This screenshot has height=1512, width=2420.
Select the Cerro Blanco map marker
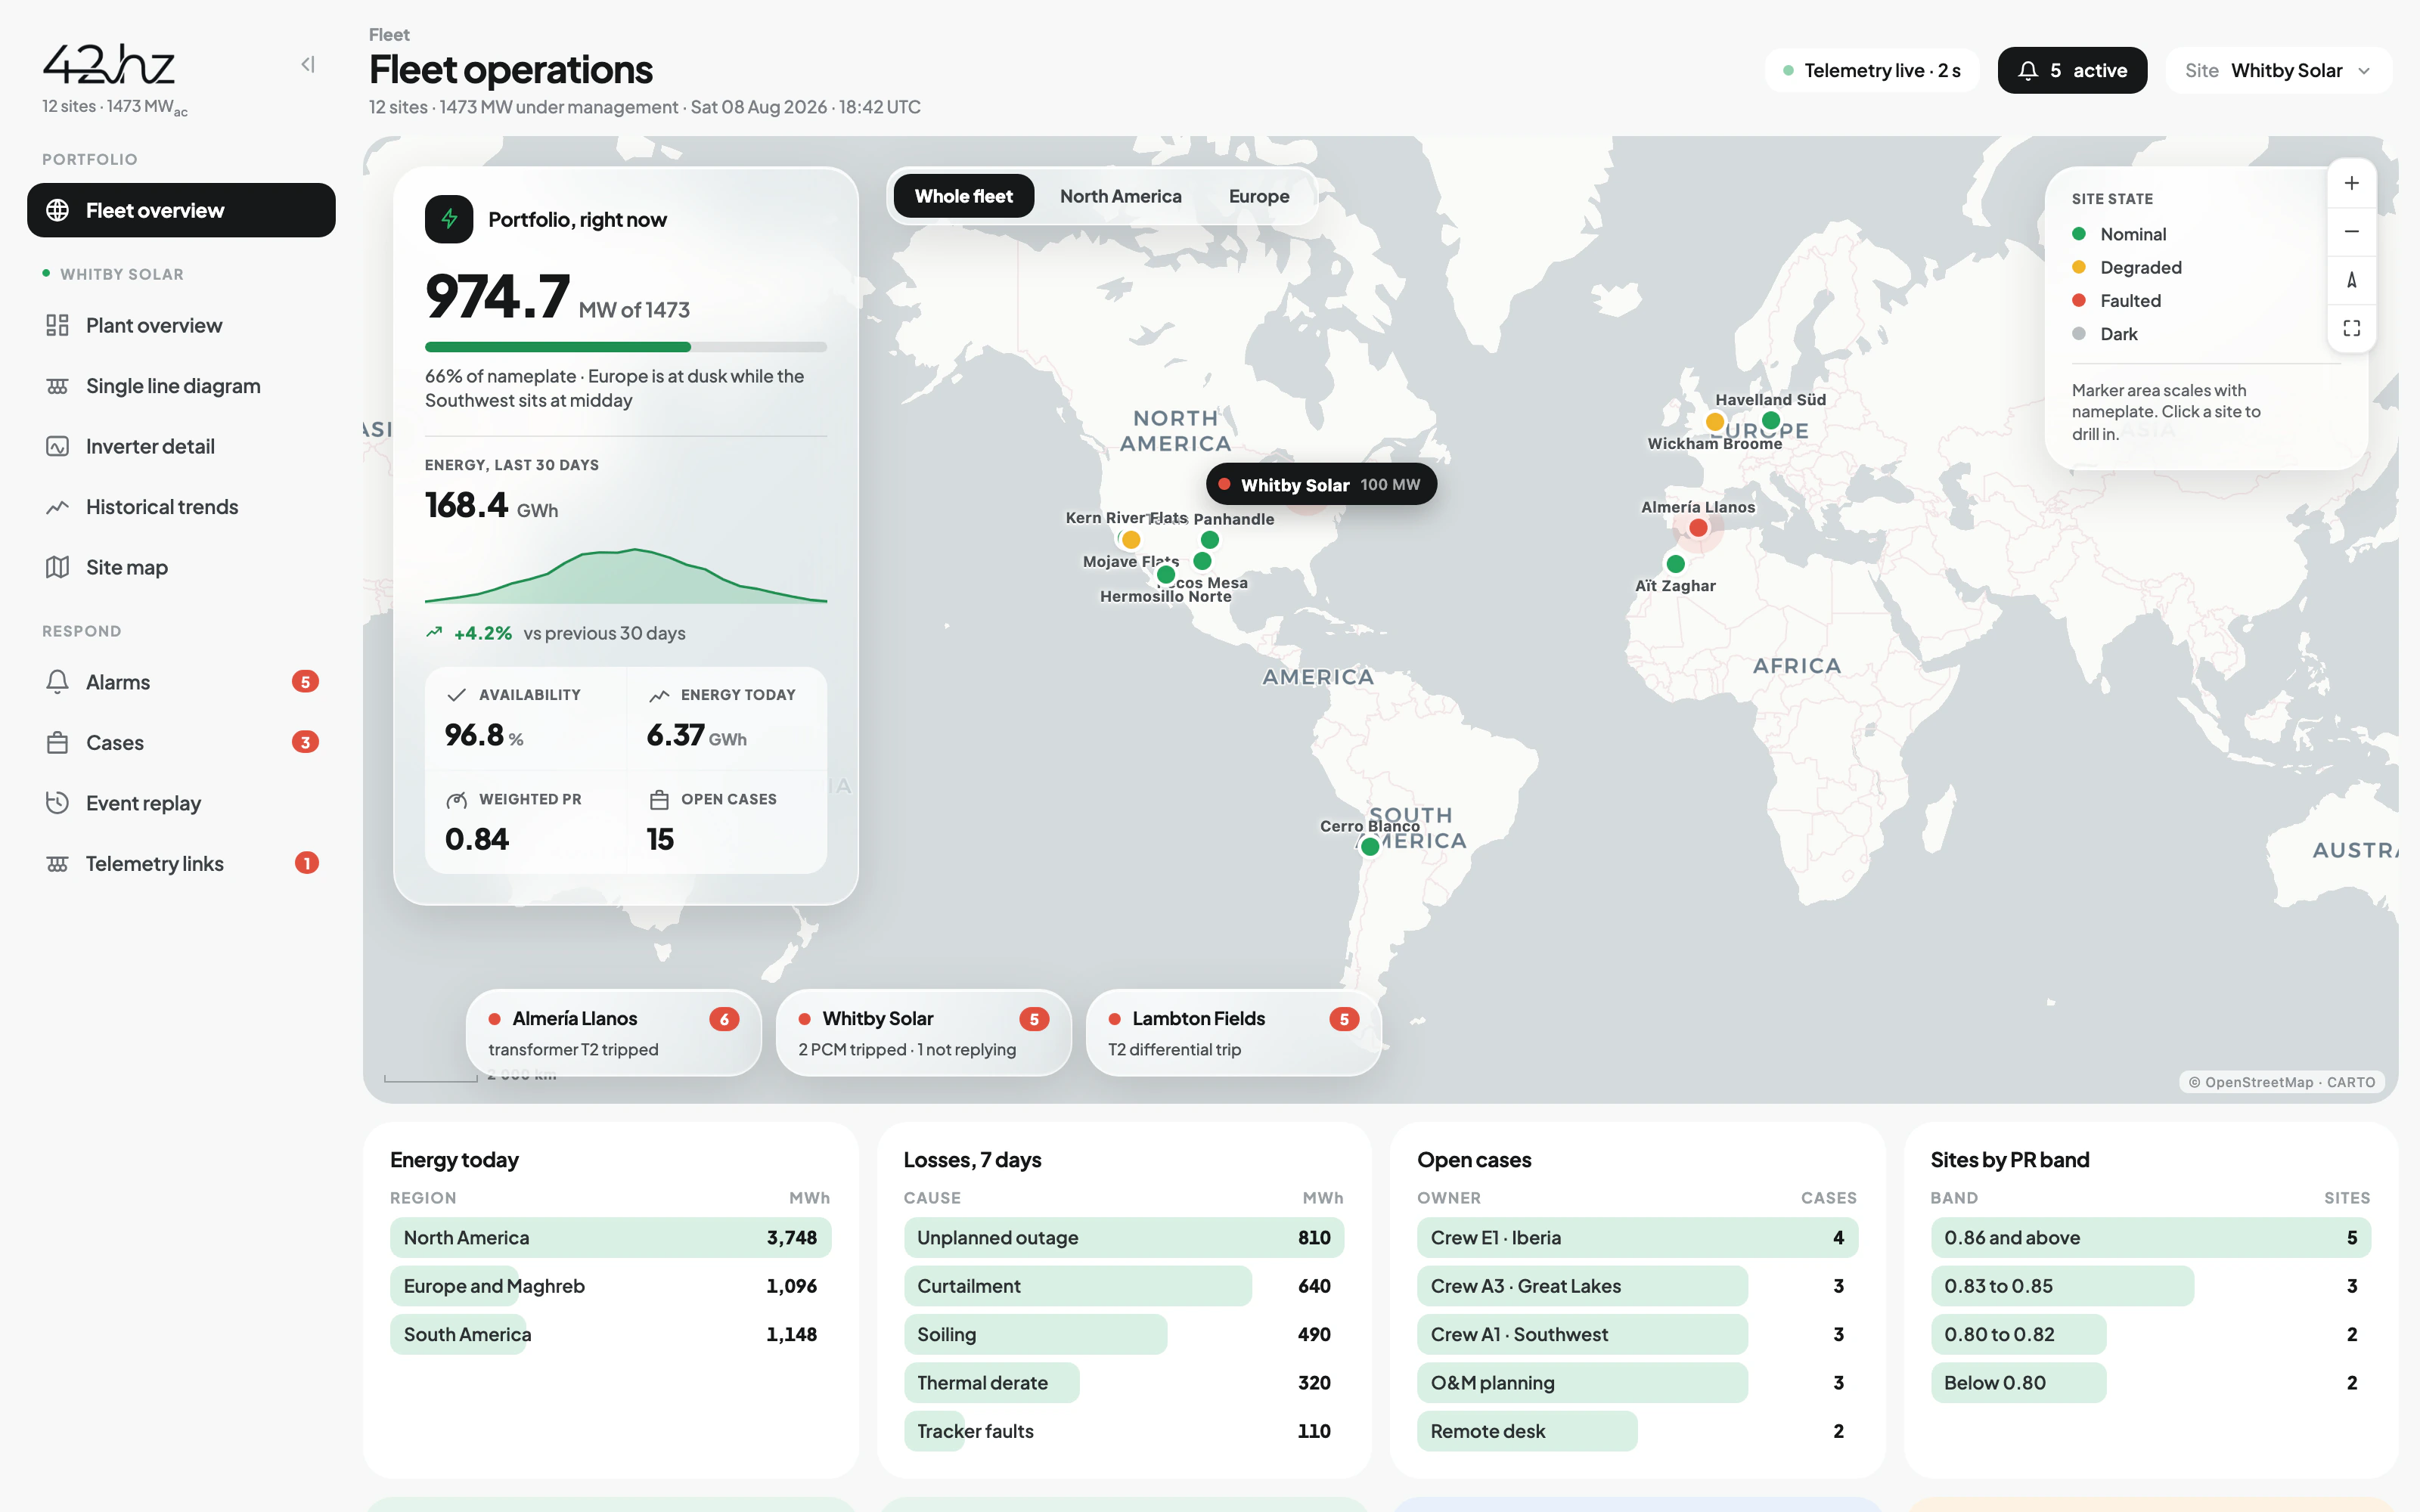pos(1370,846)
